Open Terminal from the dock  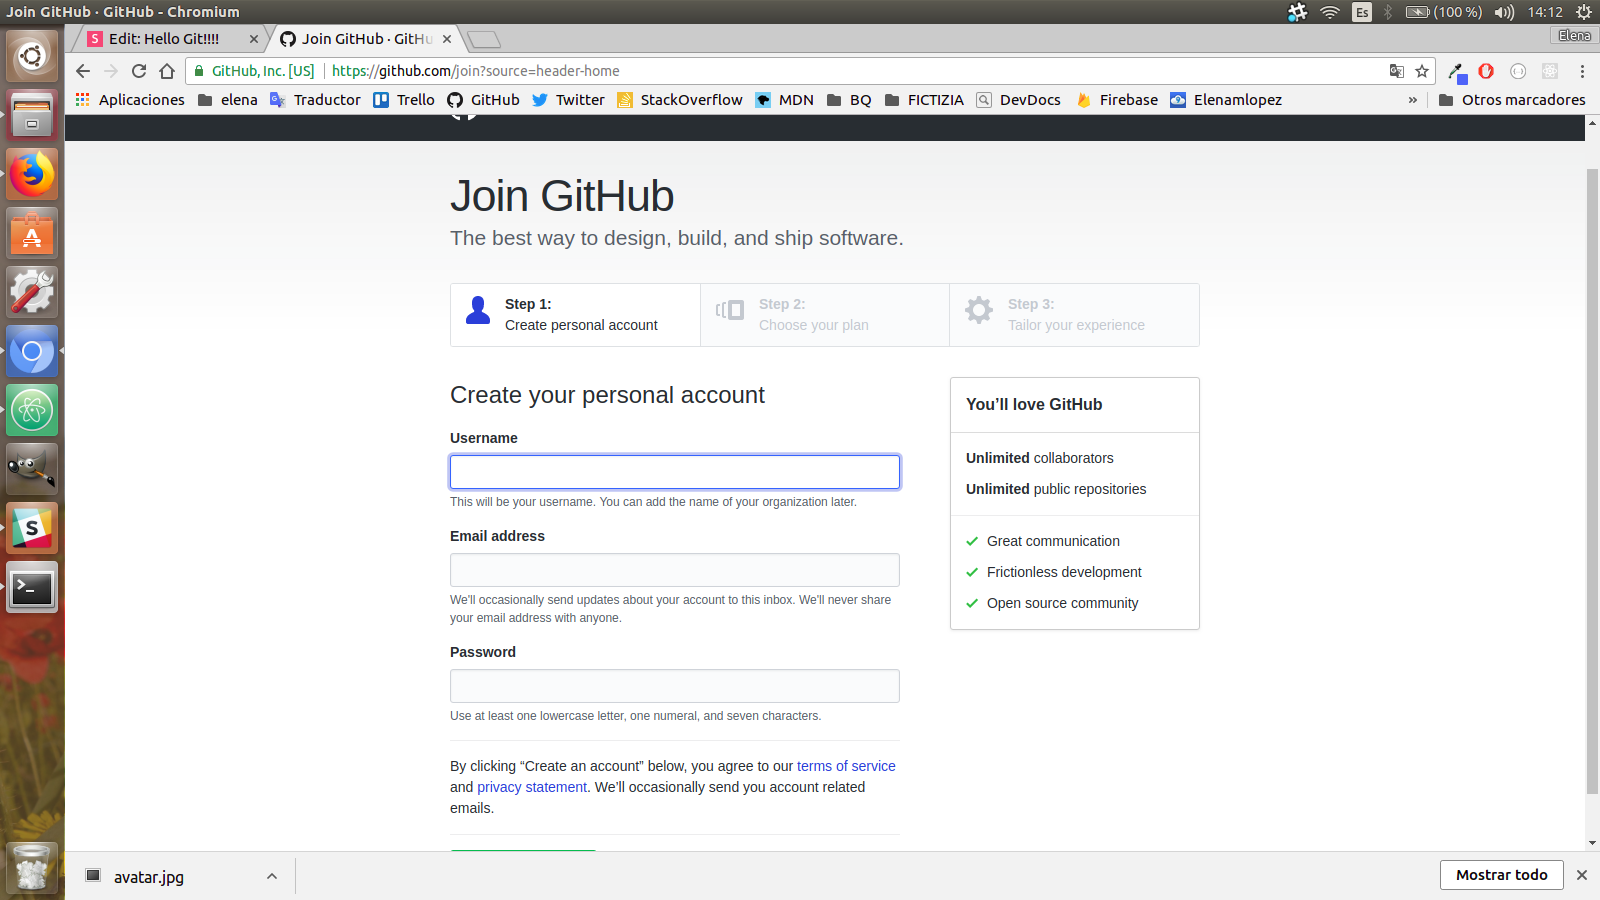point(32,587)
